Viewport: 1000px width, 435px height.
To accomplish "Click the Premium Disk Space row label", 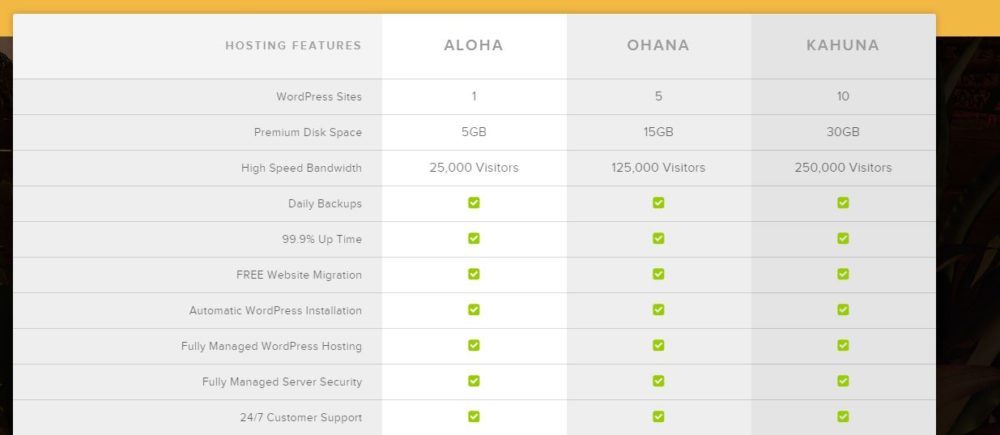I will [308, 132].
